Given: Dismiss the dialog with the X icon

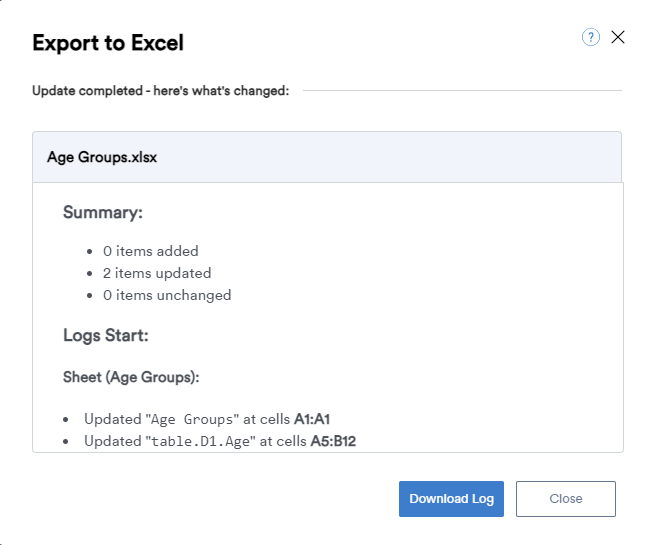Looking at the screenshot, I should tap(618, 37).
